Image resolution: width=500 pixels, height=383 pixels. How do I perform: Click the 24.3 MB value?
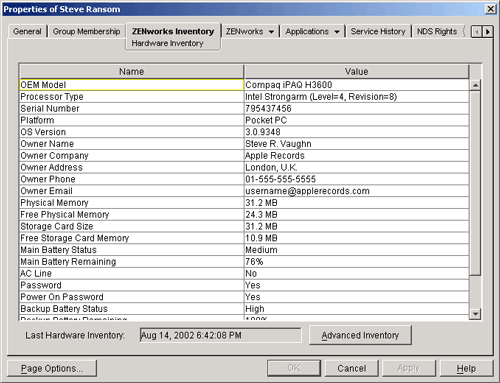tap(356, 215)
